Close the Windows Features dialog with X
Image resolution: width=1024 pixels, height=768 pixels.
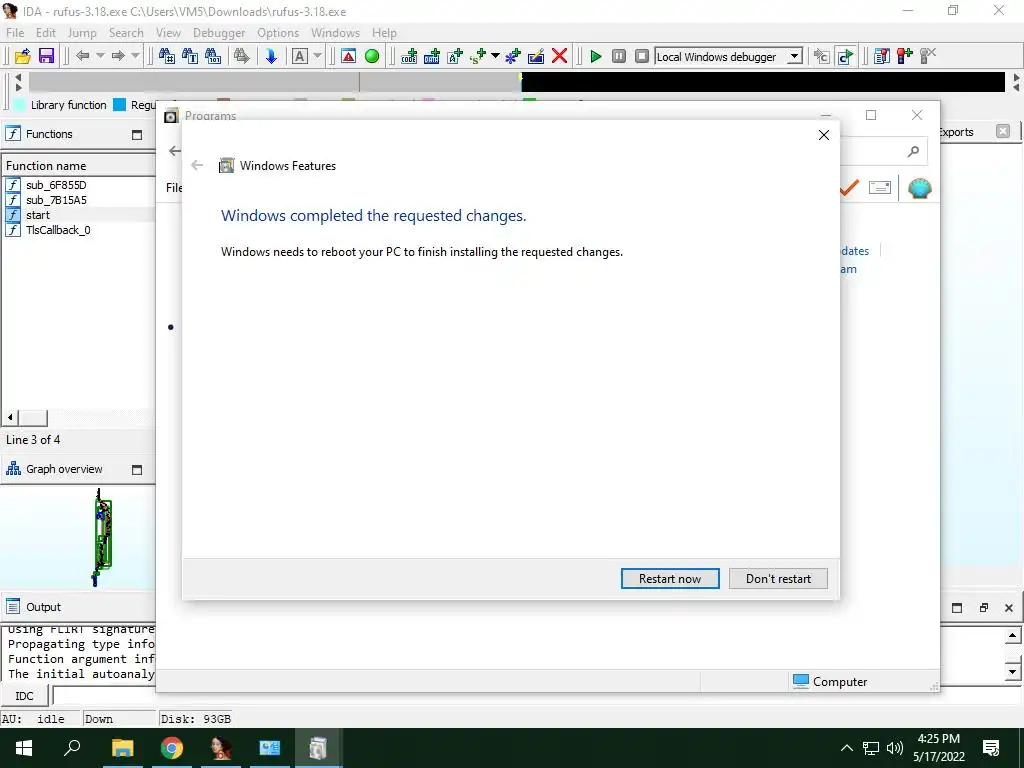click(824, 135)
